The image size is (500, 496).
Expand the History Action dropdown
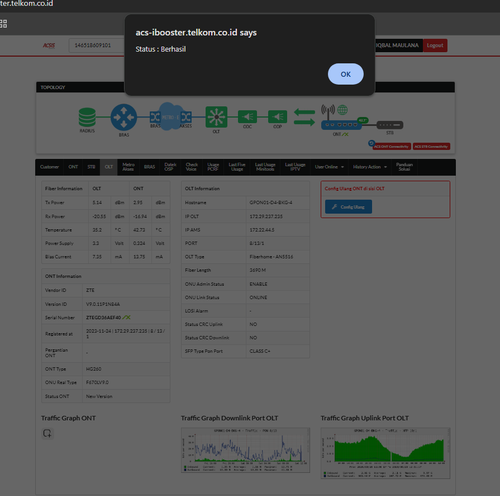pos(370,167)
